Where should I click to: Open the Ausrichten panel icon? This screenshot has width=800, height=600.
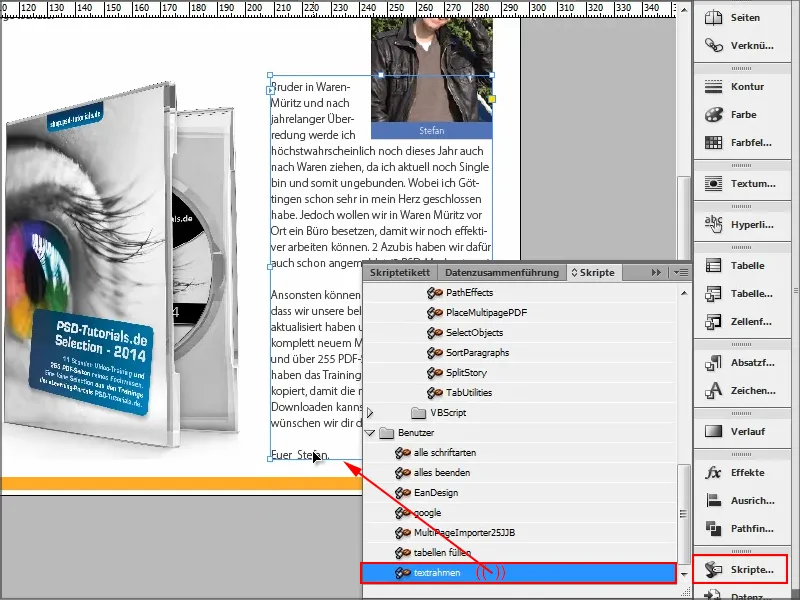point(713,501)
